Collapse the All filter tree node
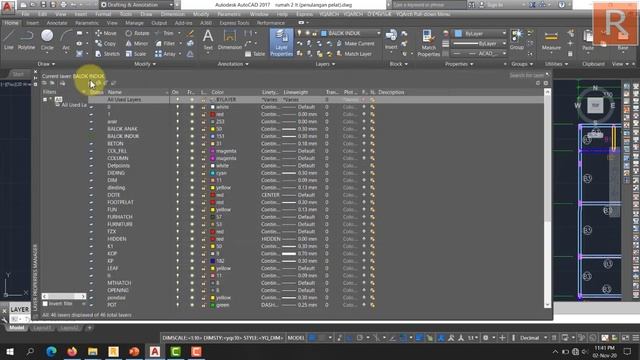 45,100
